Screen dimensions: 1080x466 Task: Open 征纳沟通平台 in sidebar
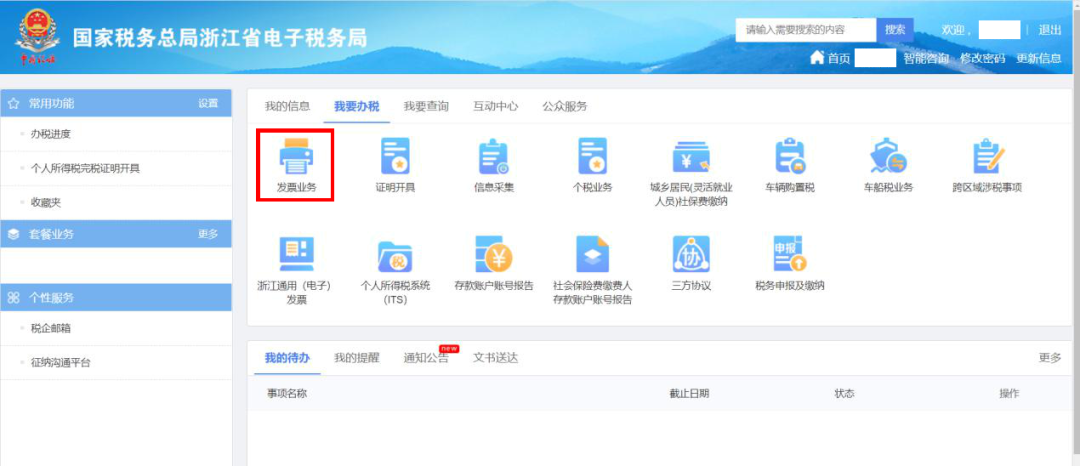coord(61,363)
